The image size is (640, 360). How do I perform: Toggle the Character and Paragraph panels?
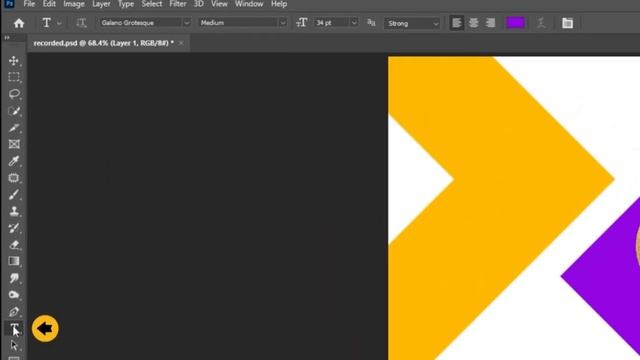click(567, 23)
